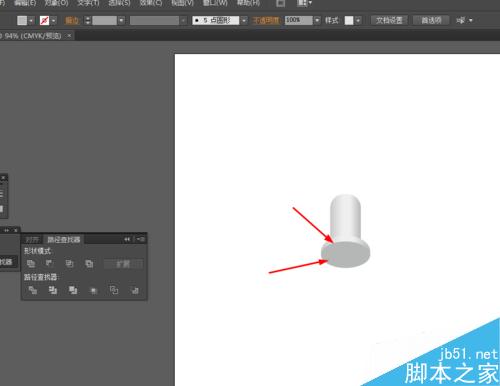The width and height of the screenshot is (500, 386).
Task: Click the Unite shape mode icon
Action: point(31,264)
